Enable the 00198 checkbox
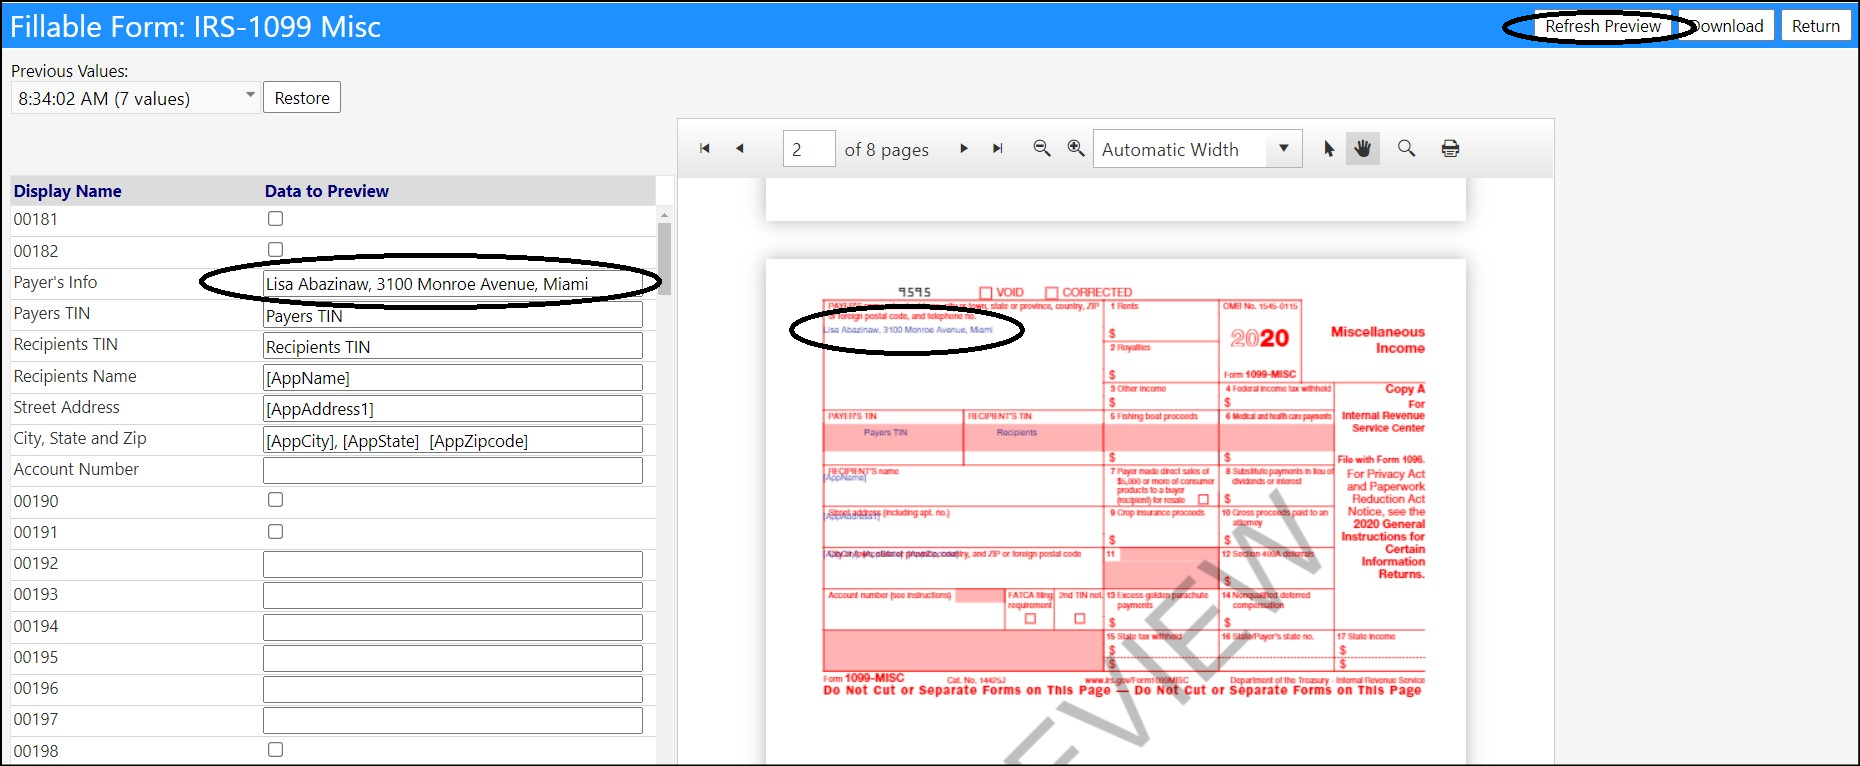The height and width of the screenshot is (766, 1860). pyautogui.click(x=276, y=749)
